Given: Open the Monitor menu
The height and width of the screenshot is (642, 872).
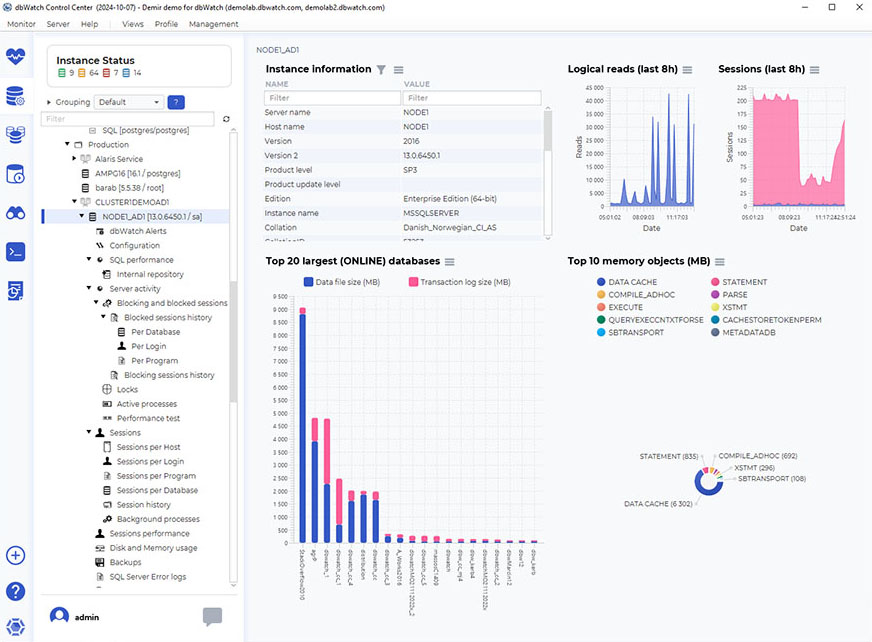Looking at the screenshot, I should coord(21,24).
